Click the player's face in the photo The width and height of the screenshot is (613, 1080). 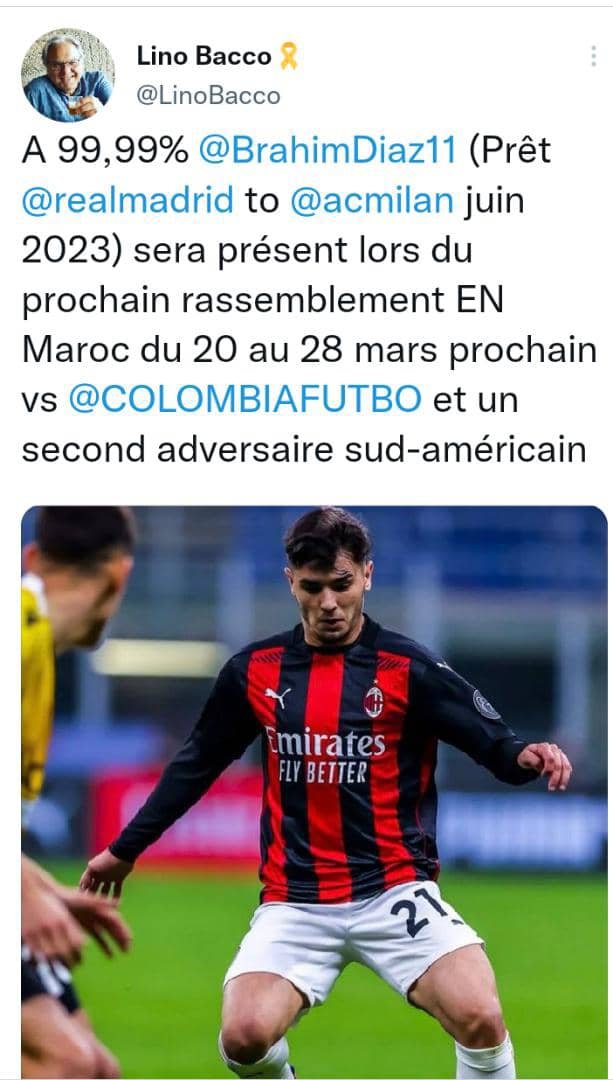[329, 589]
